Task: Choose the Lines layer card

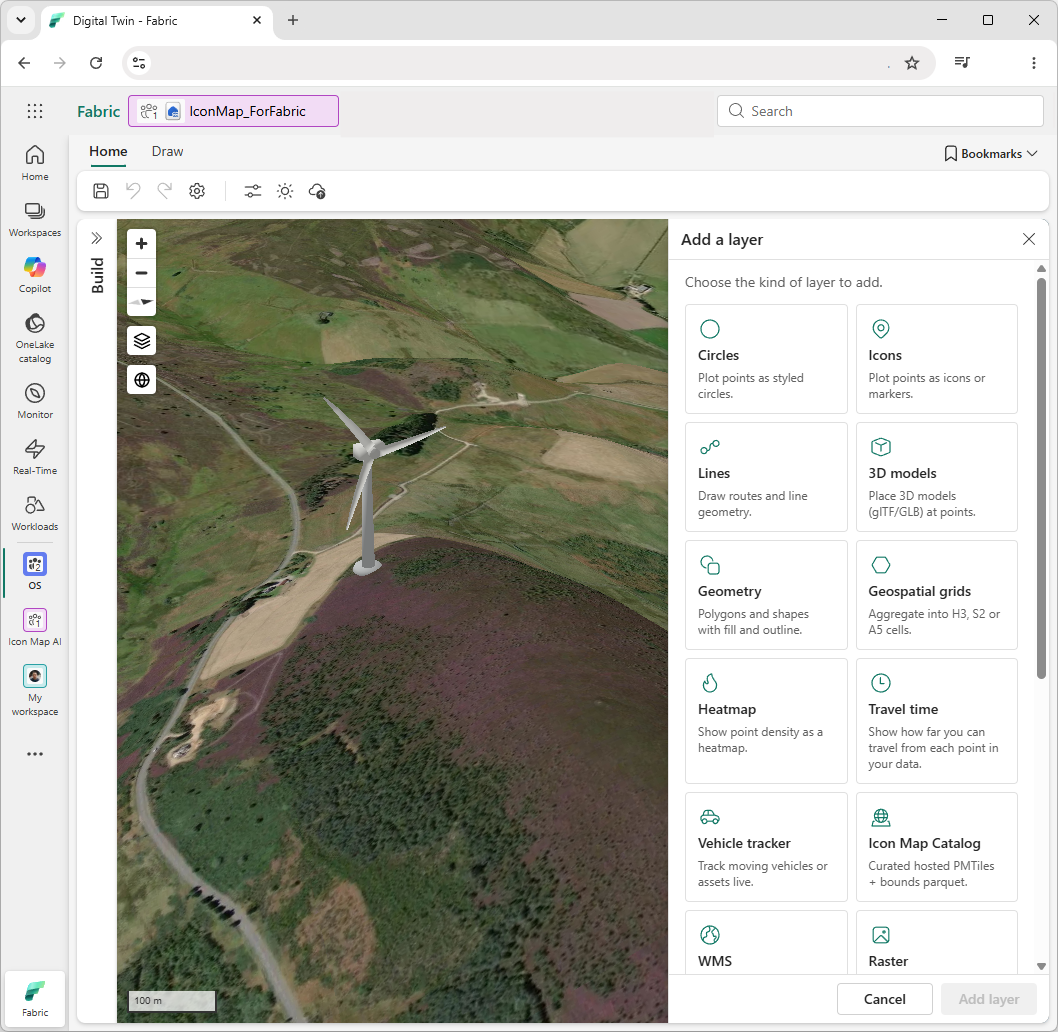Action: pyautogui.click(x=766, y=477)
